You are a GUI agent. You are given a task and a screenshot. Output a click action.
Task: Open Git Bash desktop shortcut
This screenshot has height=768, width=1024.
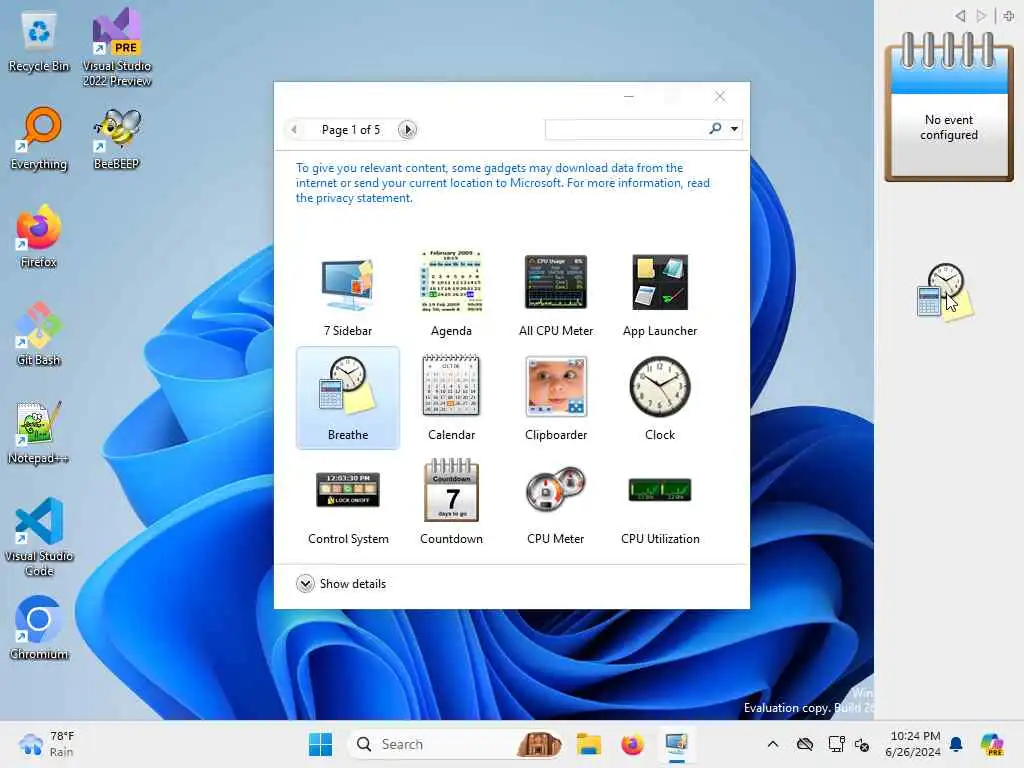tap(39, 334)
